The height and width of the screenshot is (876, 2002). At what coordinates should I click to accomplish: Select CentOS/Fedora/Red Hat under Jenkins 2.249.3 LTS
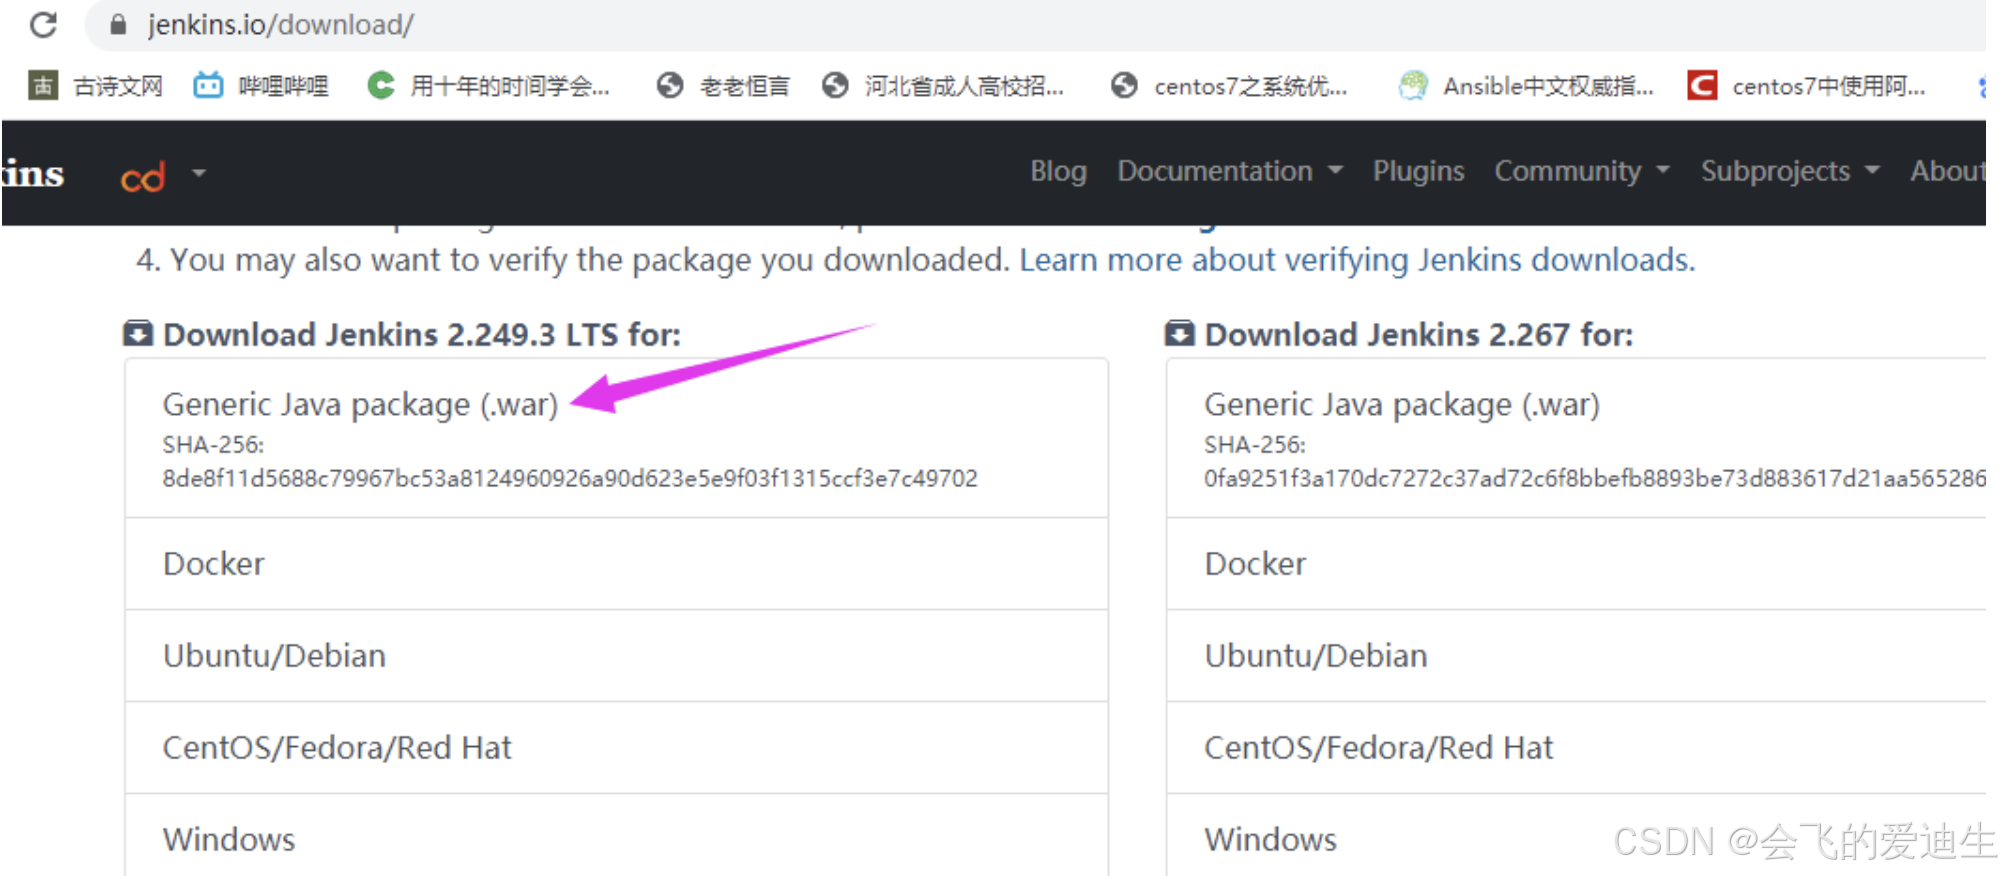click(616, 748)
